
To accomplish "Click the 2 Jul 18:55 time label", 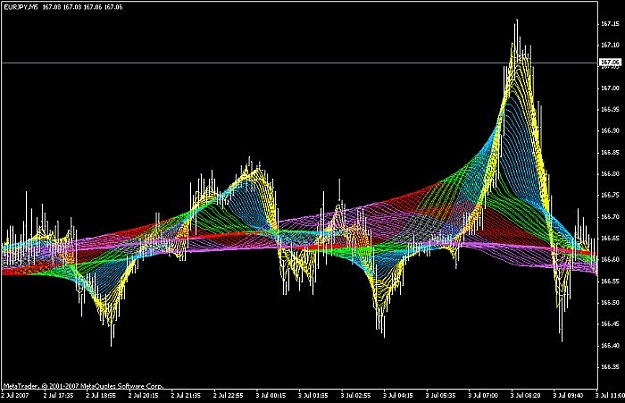I will 101,396.
